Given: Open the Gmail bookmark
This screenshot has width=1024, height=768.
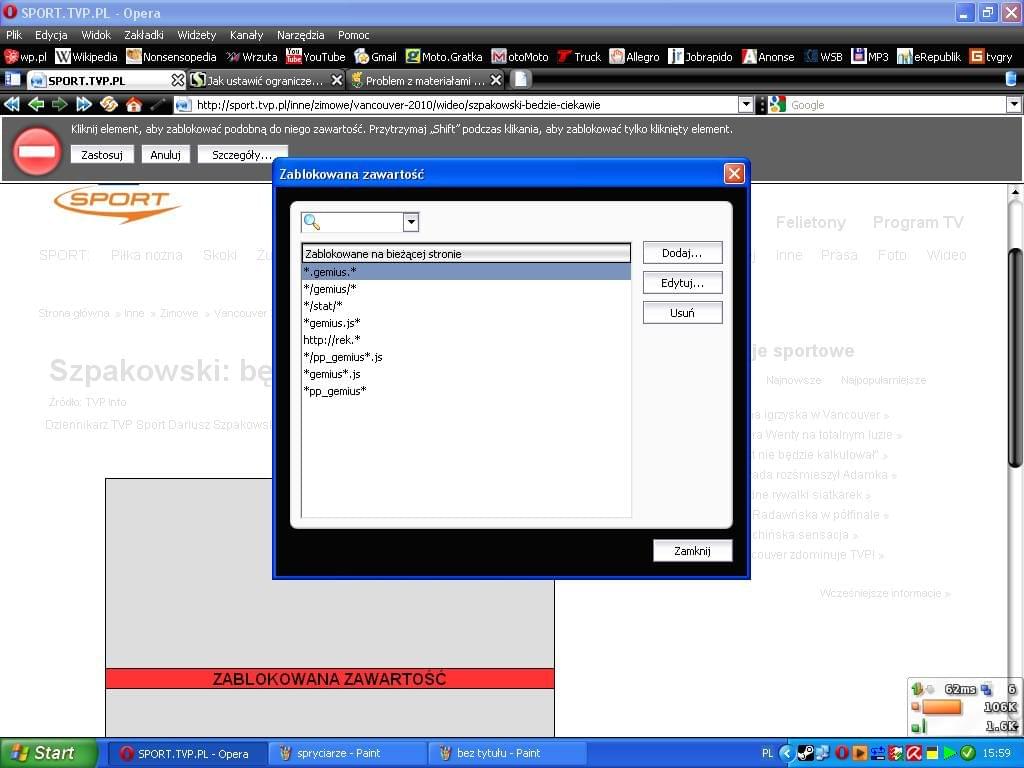Looking at the screenshot, I should (376, 57).
